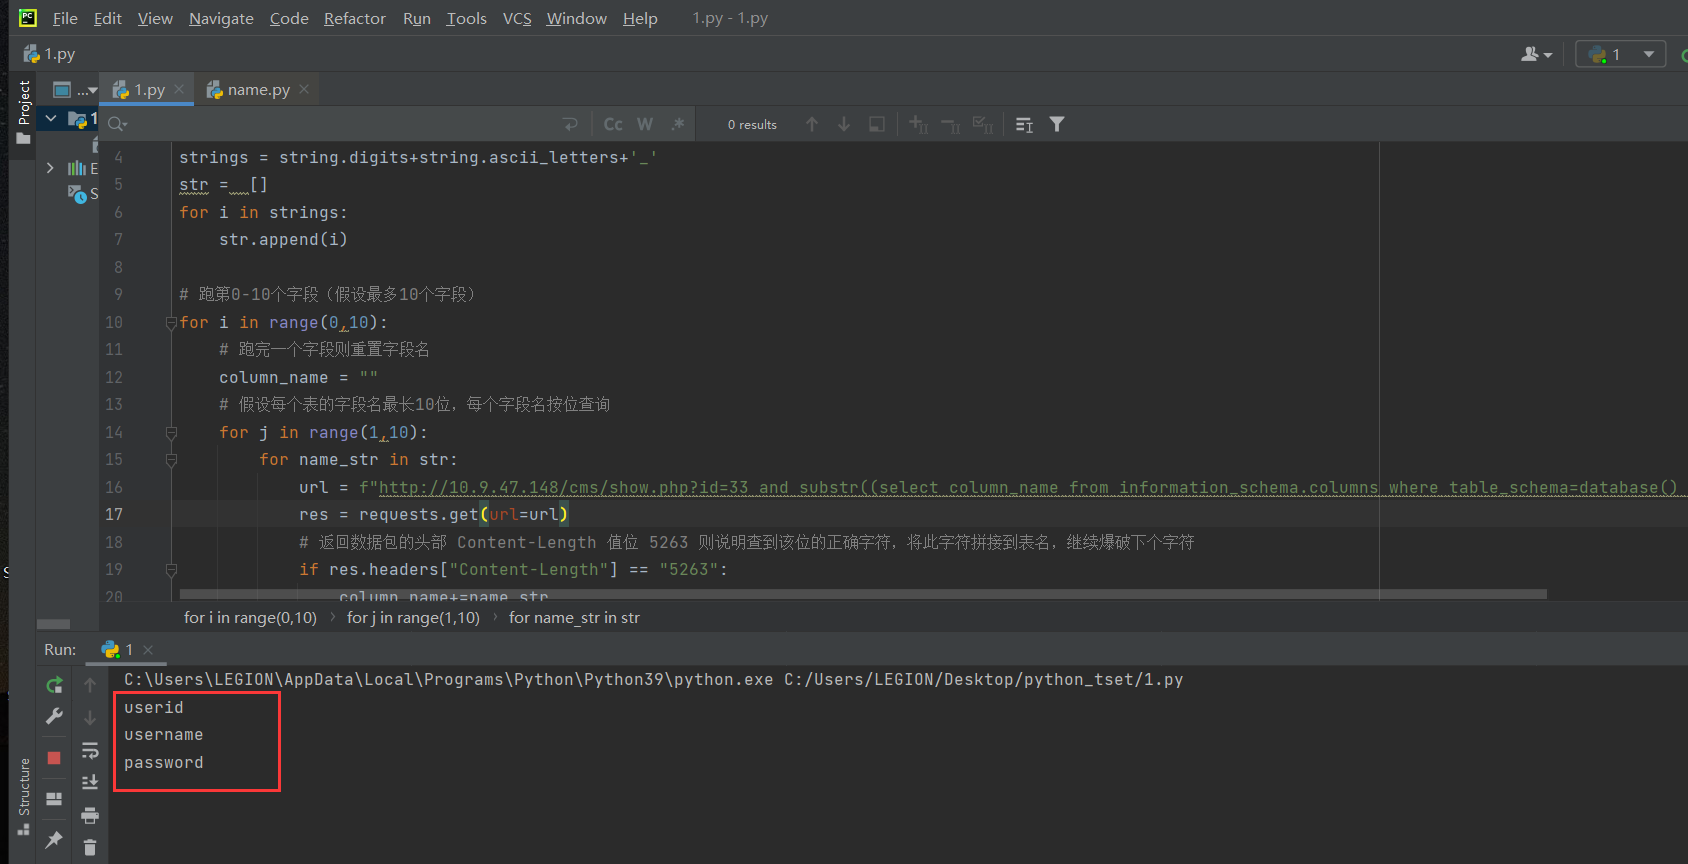
Task: Collapse fold marker at line 15
Action: [171, 460]
